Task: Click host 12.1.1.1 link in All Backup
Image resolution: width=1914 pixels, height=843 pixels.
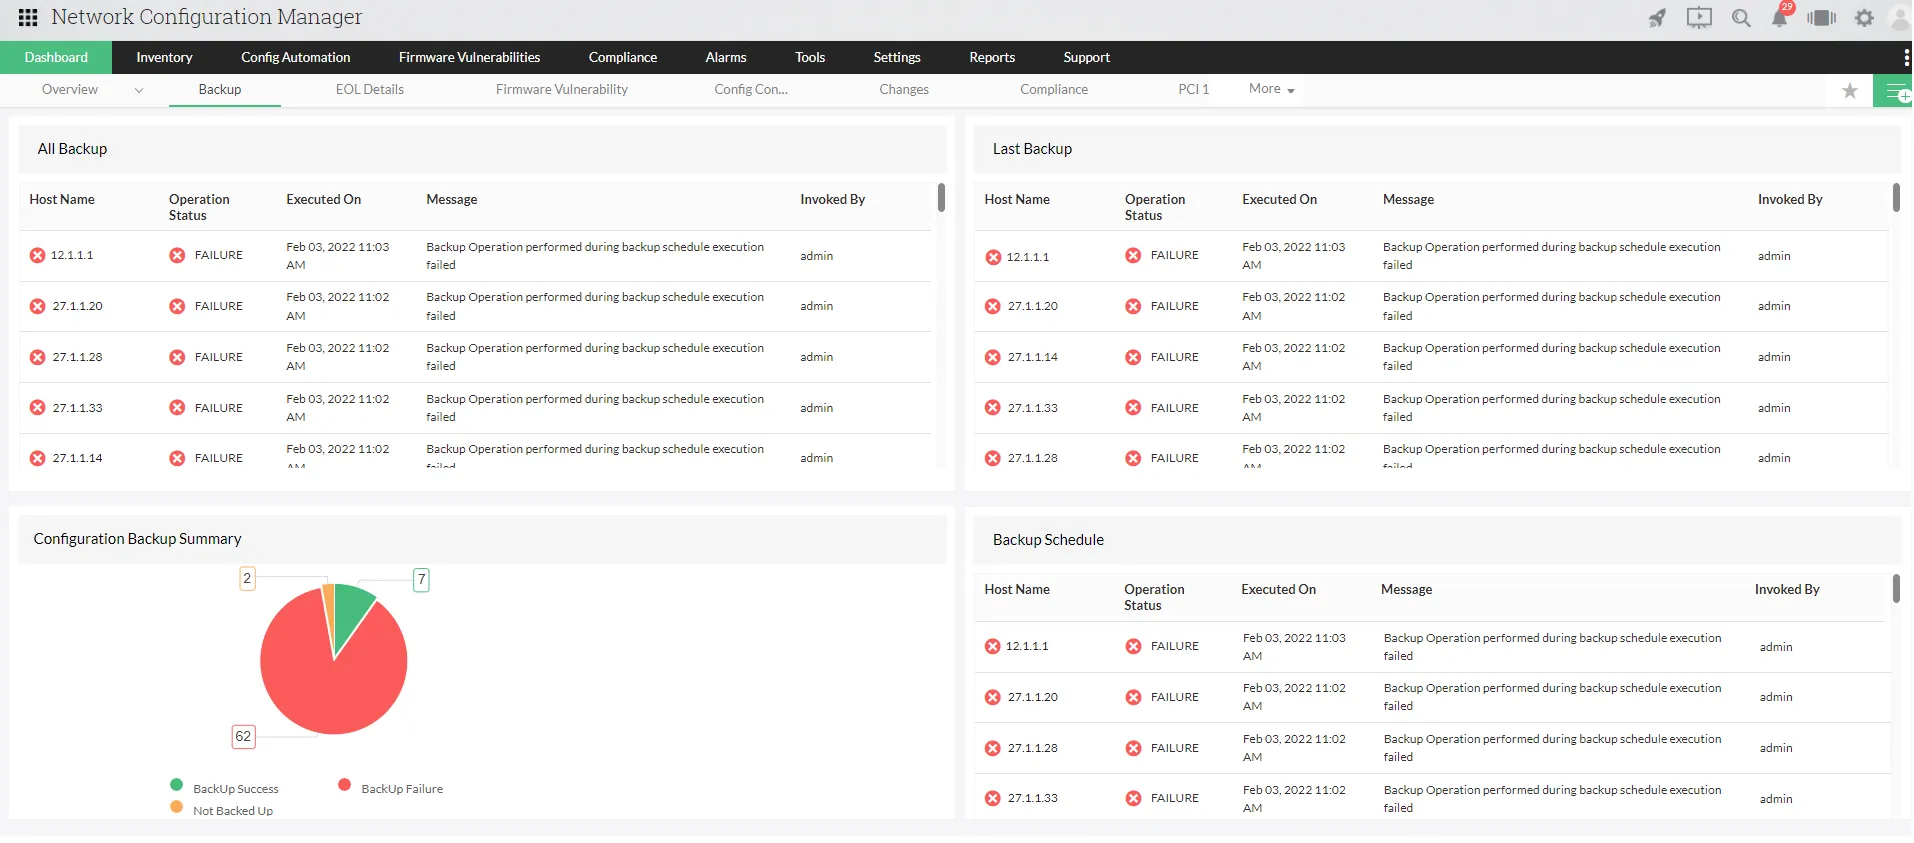Action: pyautogui.click(x=72, y=255)
